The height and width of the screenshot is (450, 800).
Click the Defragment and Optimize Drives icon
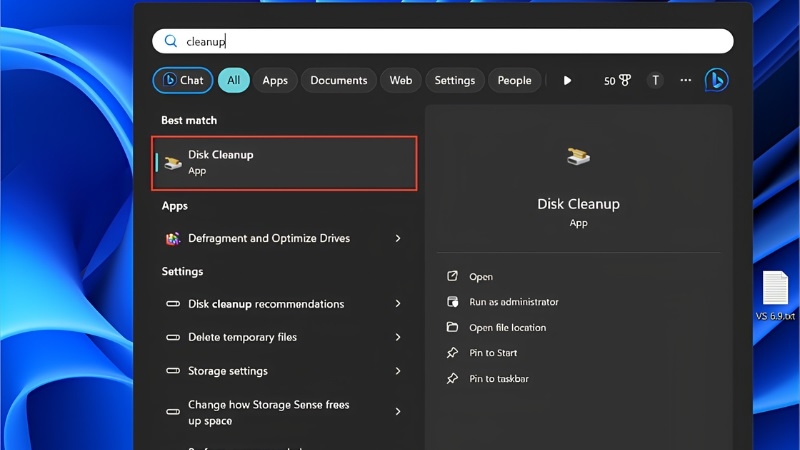[172, 238]
